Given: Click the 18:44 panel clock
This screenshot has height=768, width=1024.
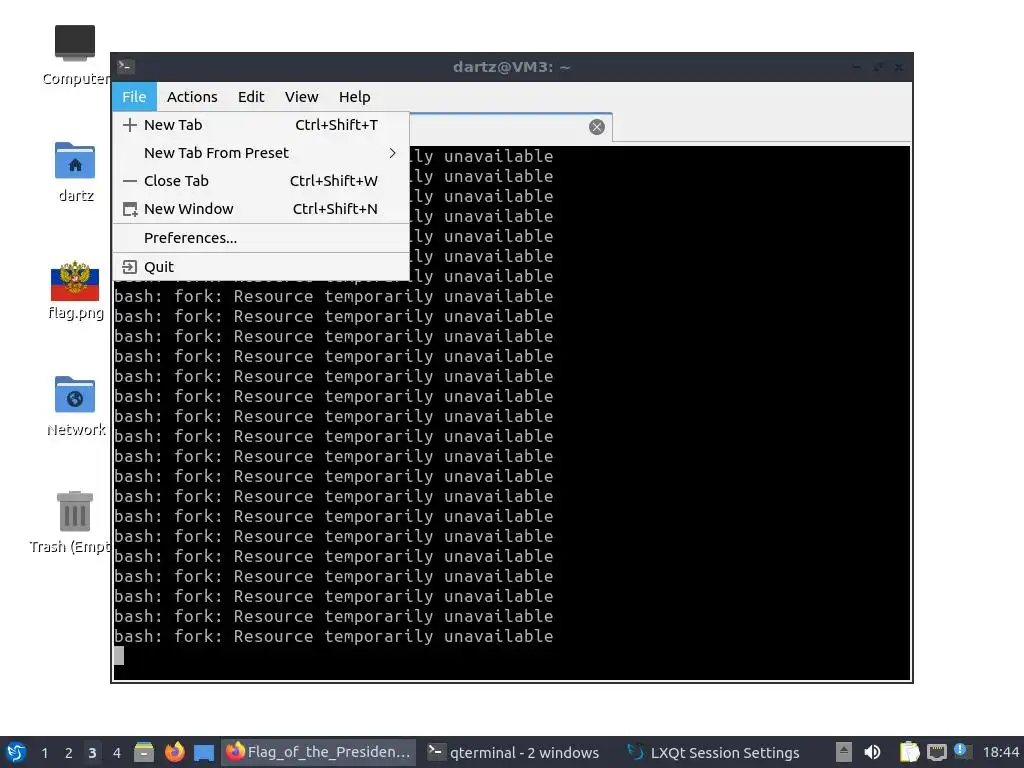Looking at the screenshot, I should [x=1000, y=752].
